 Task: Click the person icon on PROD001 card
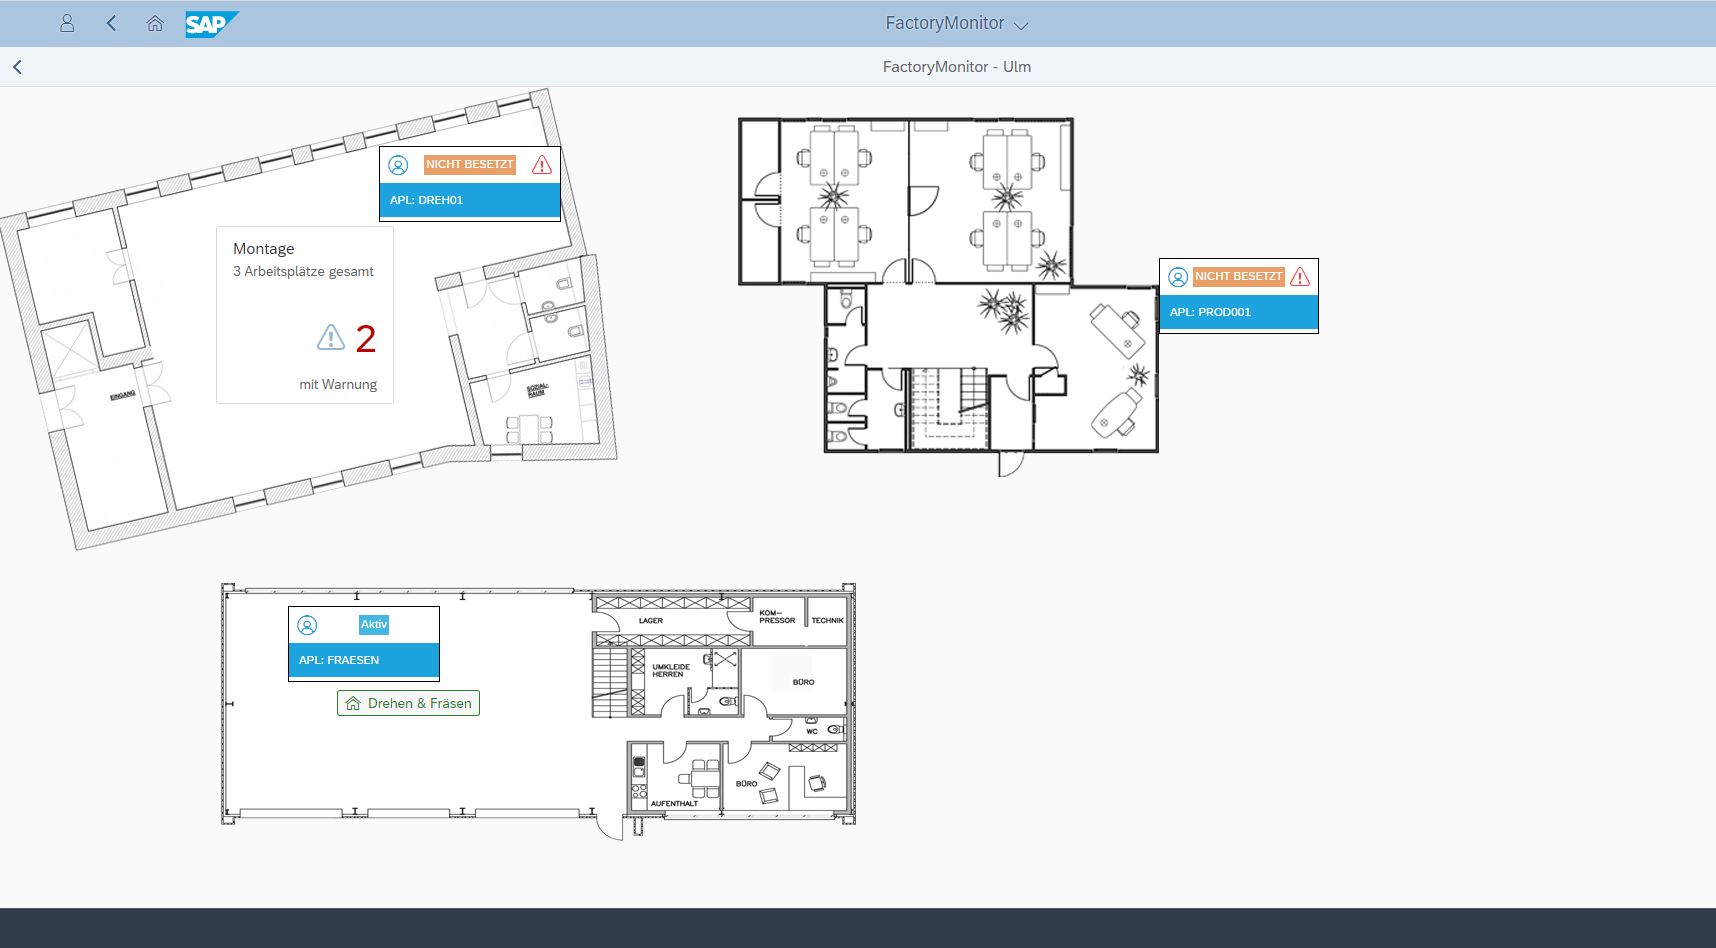coord(1178,277)
